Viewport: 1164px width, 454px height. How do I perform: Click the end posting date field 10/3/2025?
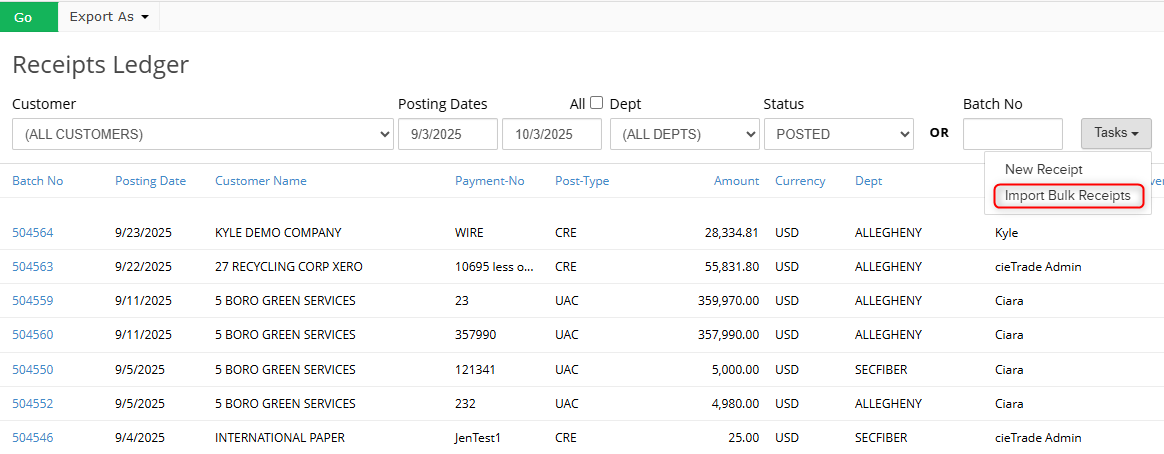coord(552,134)
